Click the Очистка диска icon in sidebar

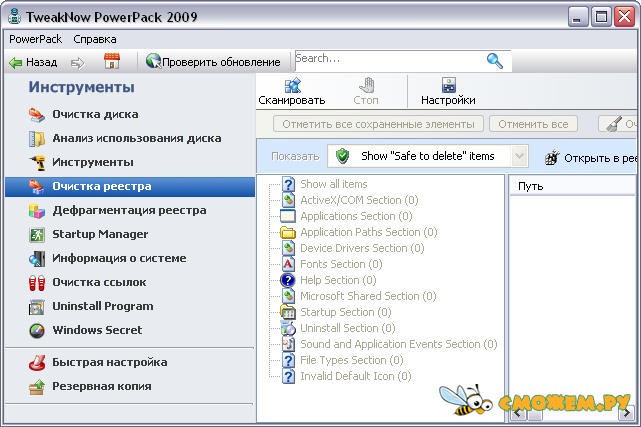(x=37, y=115)
